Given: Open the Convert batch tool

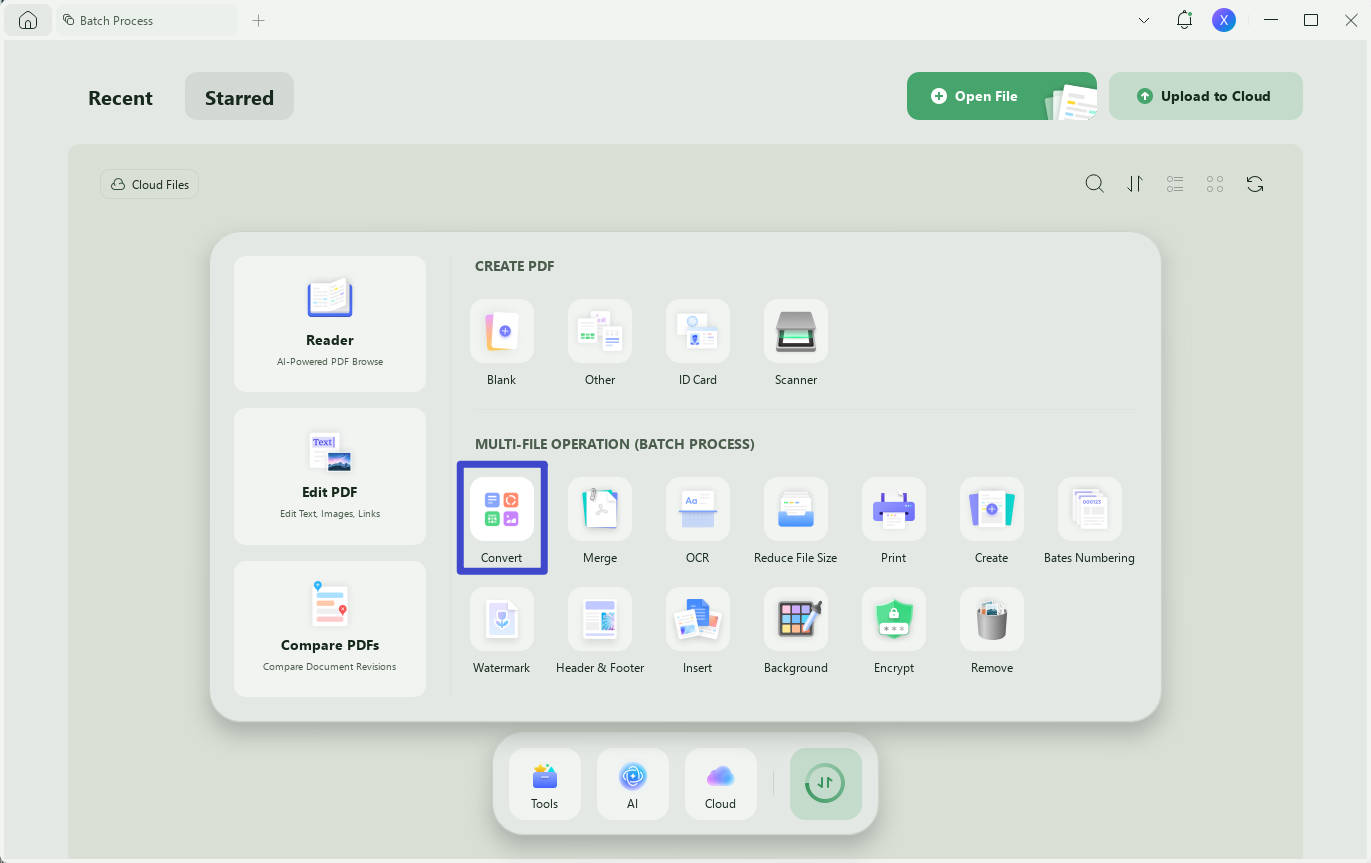Looking at the screenshot, I should pos(502,518).
